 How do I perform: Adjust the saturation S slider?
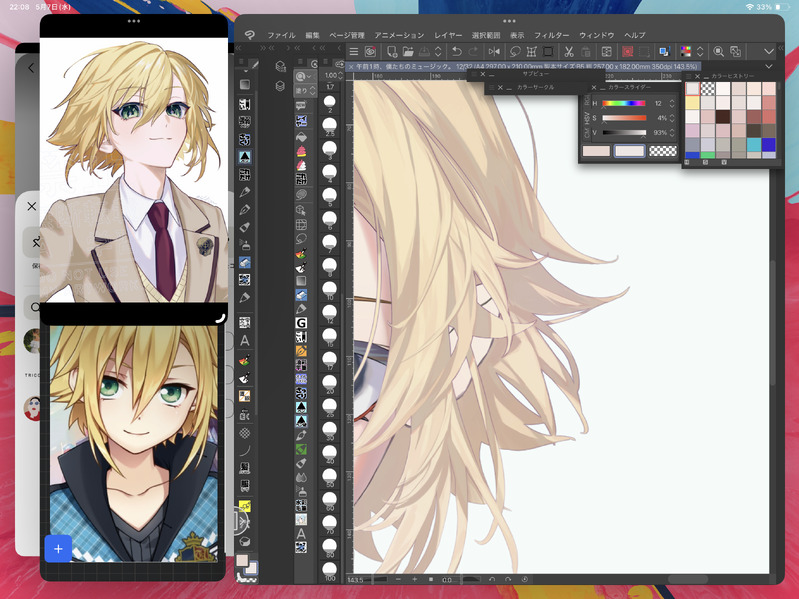click(624, 118)
